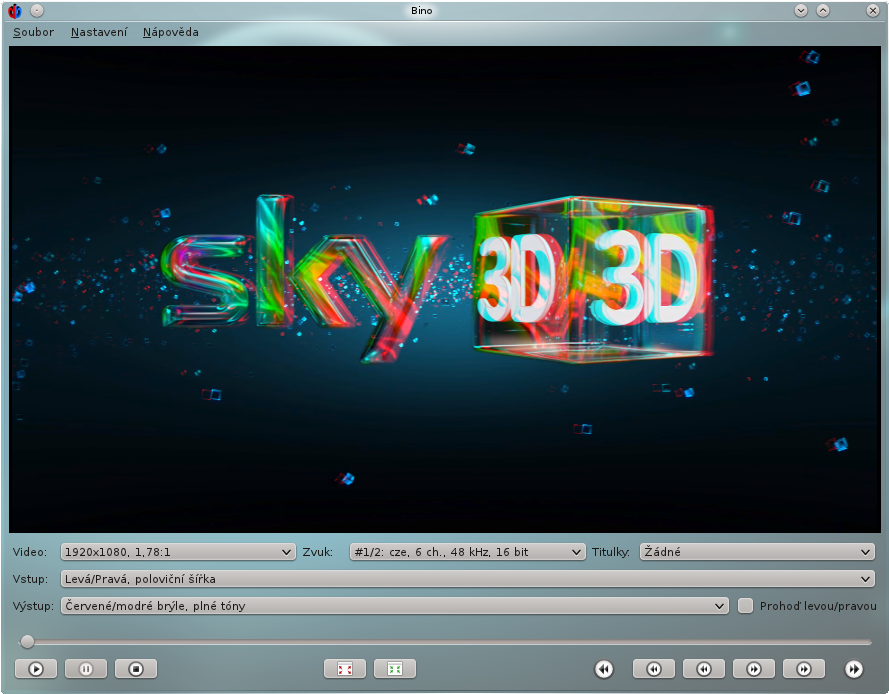889x694 pixels.
Task: Enable the Prohoď levou/pravou checkbox
Action: 745,606
